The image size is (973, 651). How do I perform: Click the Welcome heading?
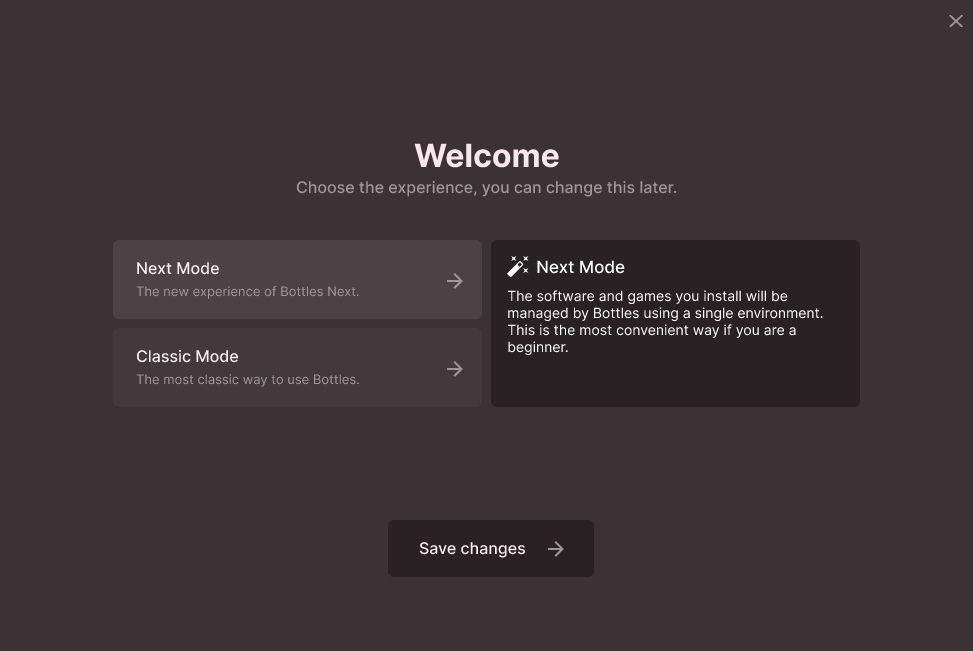[x=486, y=155]
